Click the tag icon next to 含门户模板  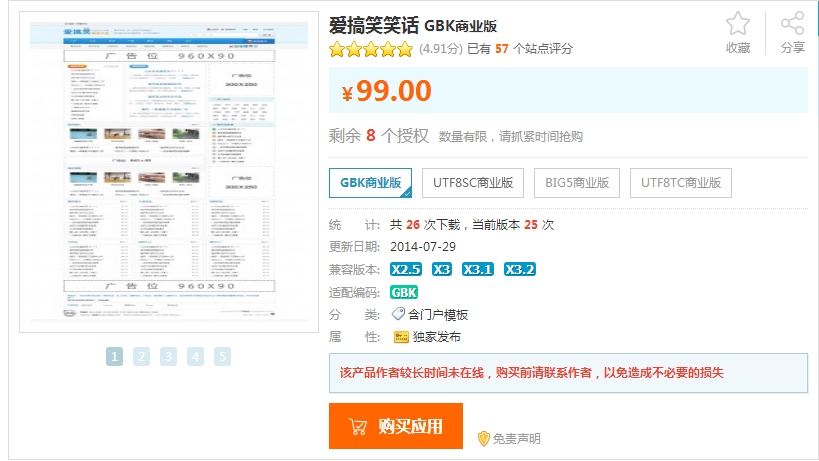[x=398, y=314]
